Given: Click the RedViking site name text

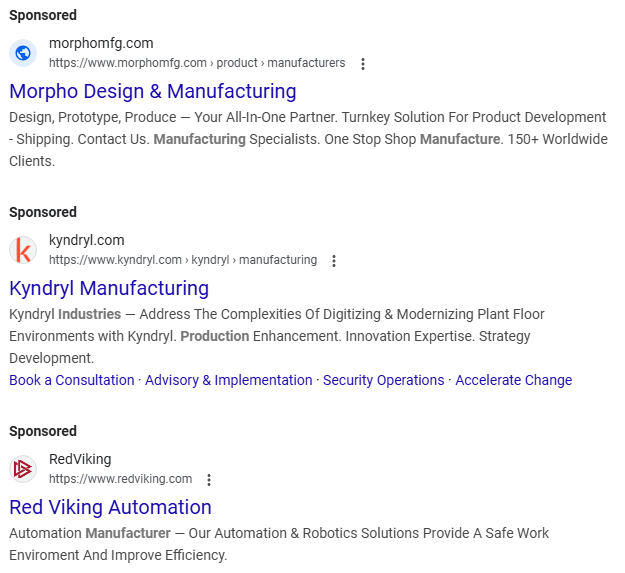Looking at the screenshot, I should pos(80,459).
